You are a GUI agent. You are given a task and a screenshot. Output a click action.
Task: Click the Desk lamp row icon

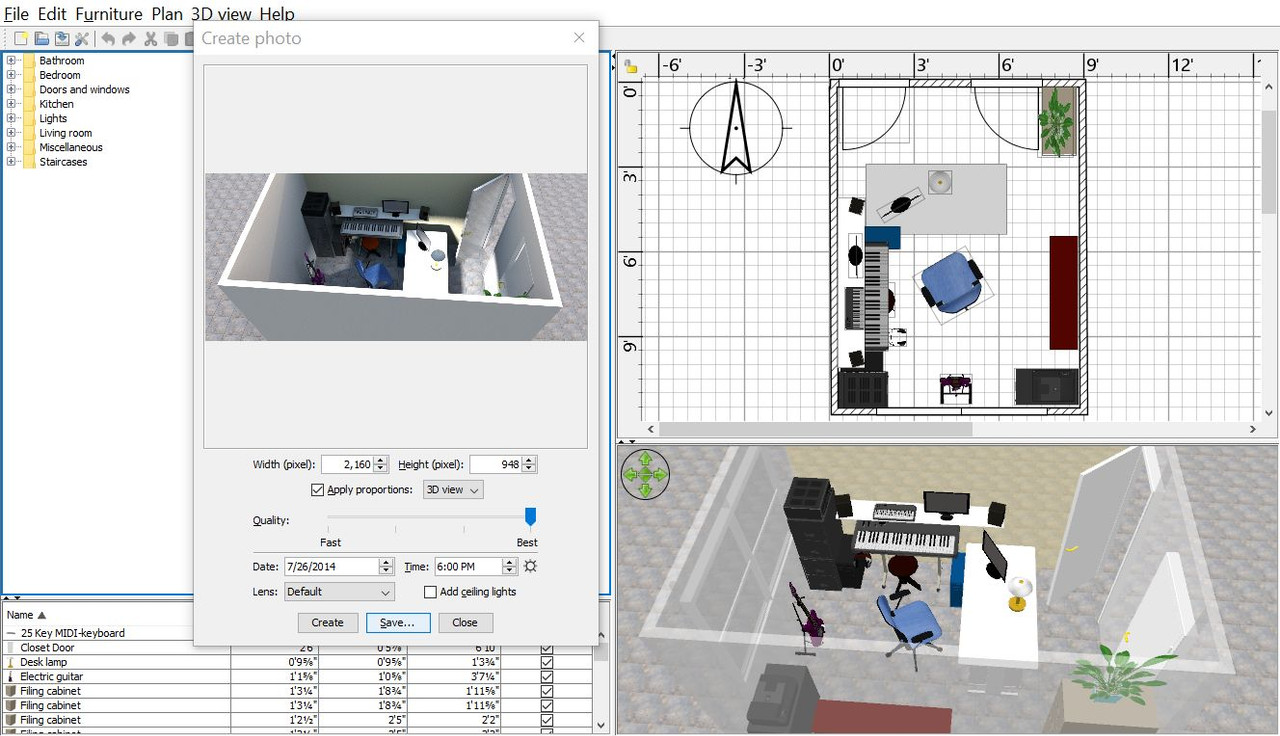tap(11, 662)
